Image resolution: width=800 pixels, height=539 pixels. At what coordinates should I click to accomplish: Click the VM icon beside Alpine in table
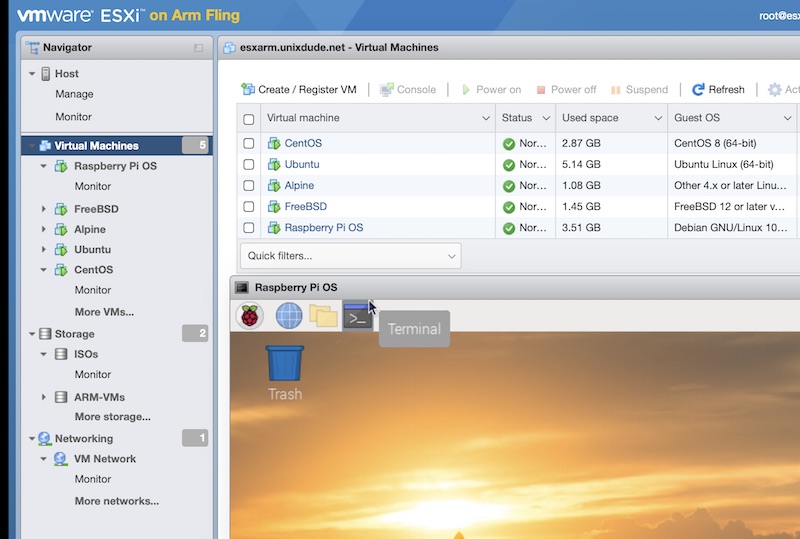(x=274, y=185)
